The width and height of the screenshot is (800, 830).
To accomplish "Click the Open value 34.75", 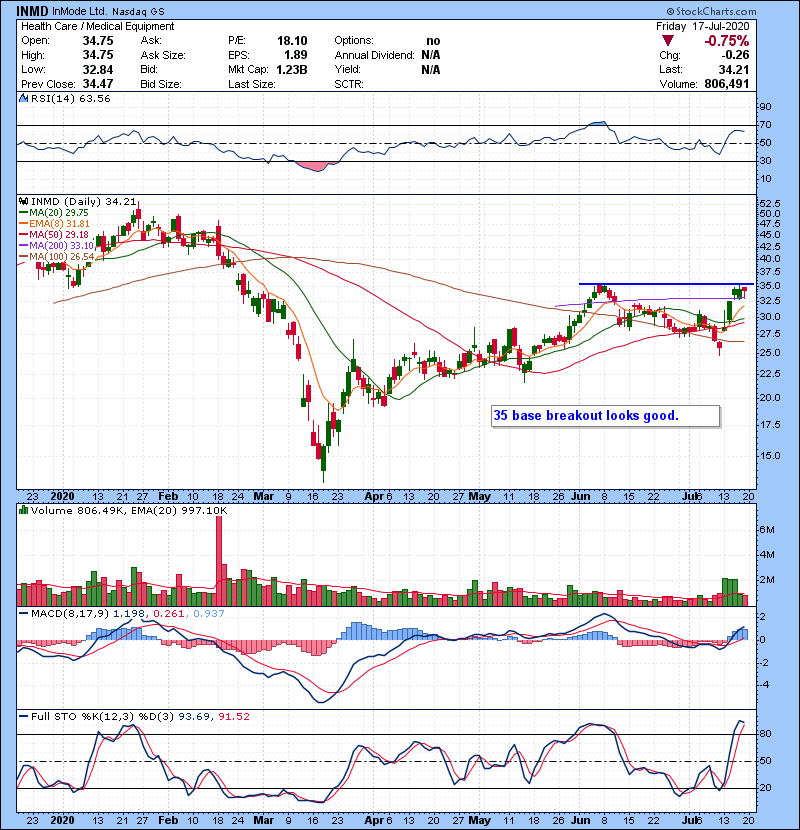I will [x=98, y=41].
